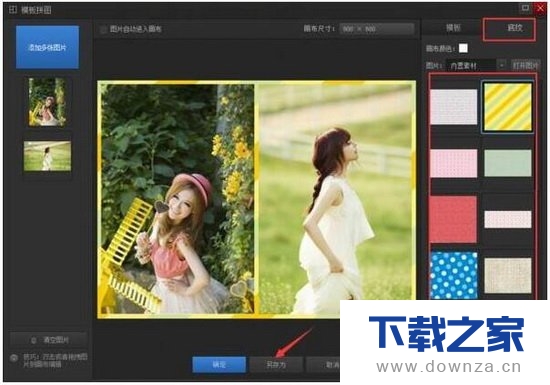The width and height of the screenshot is (550, 385).
Task: Click the maximize window button
Action: 525,8
